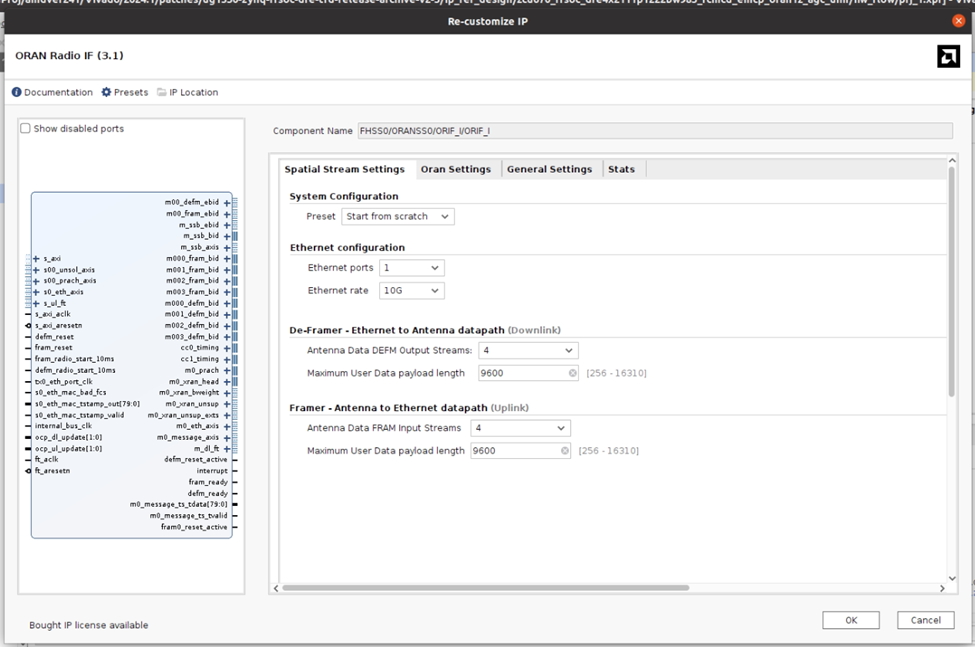This screenshot has width=975, height=647.
Task: Switch to the Oran Settings tab
Action: (456, 169)
